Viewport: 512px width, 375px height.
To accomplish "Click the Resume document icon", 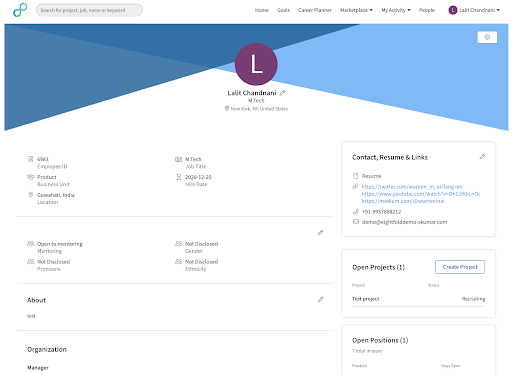I will pos(355,176).
